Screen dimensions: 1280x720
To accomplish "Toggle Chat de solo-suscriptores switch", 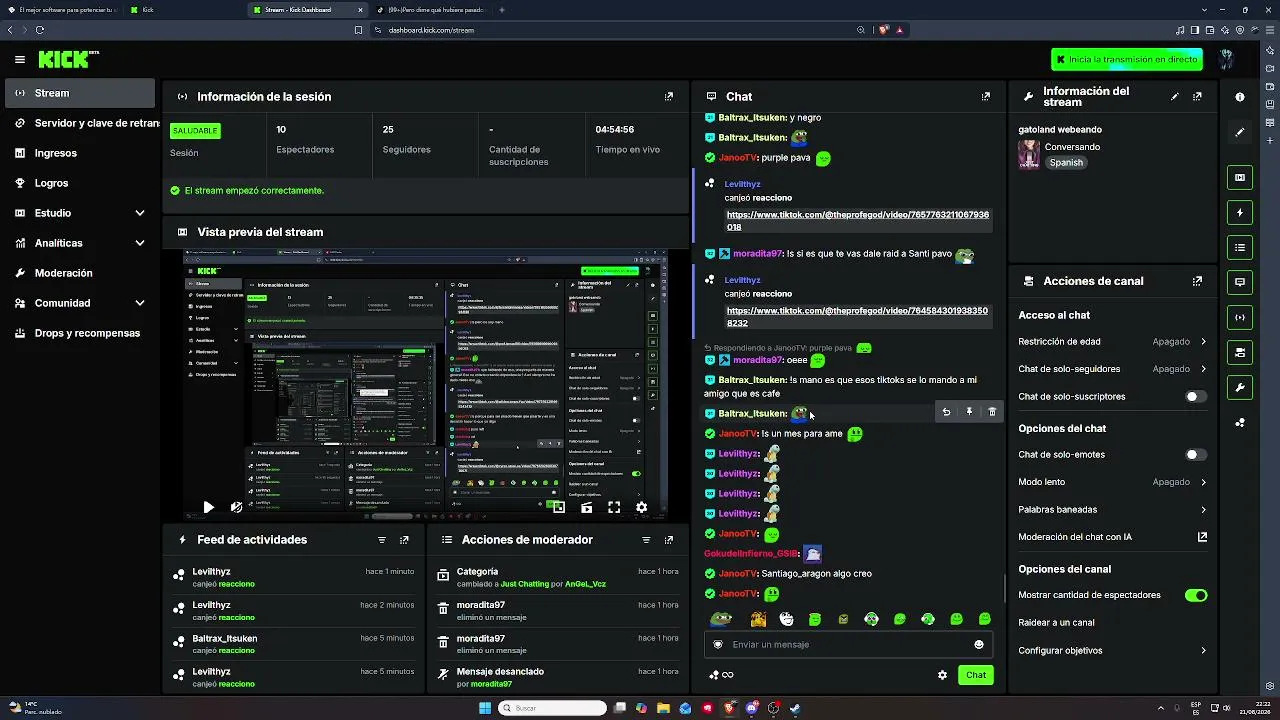I will pos(1195,397).
